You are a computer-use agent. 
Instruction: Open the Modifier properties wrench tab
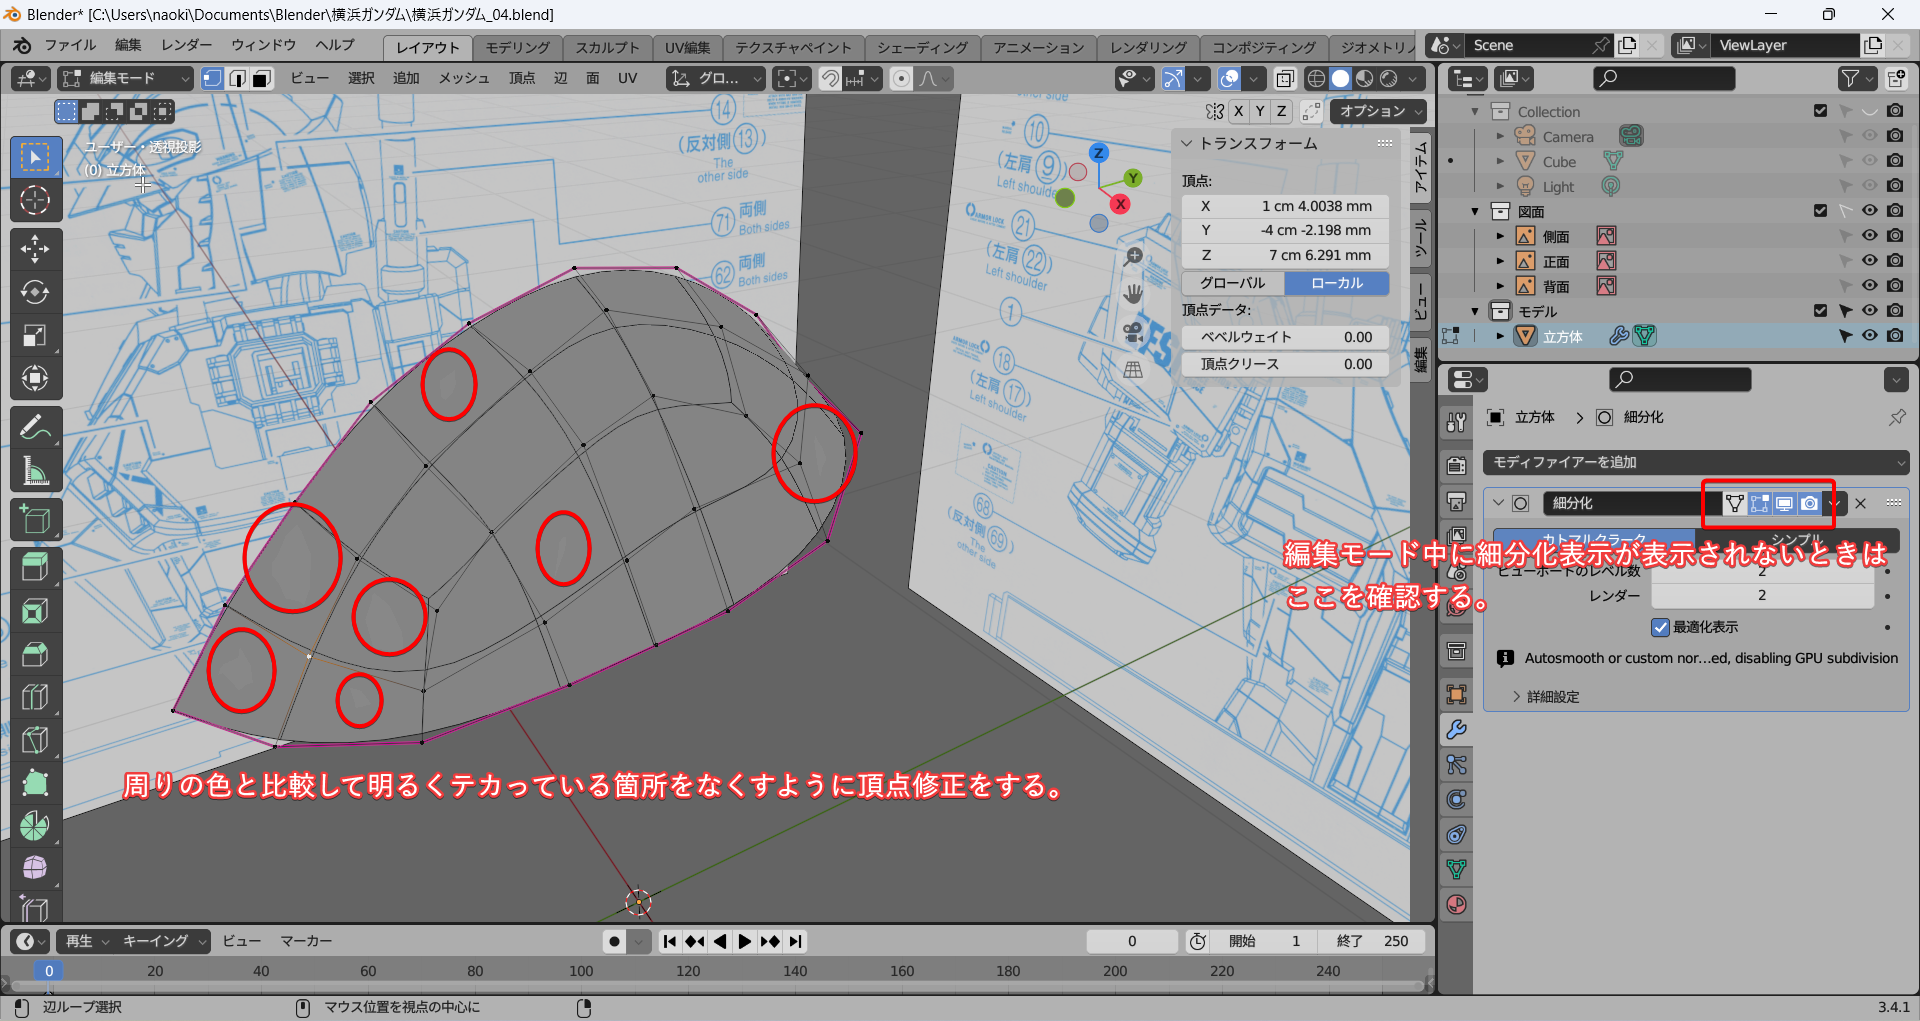(x=1456, y=730)
